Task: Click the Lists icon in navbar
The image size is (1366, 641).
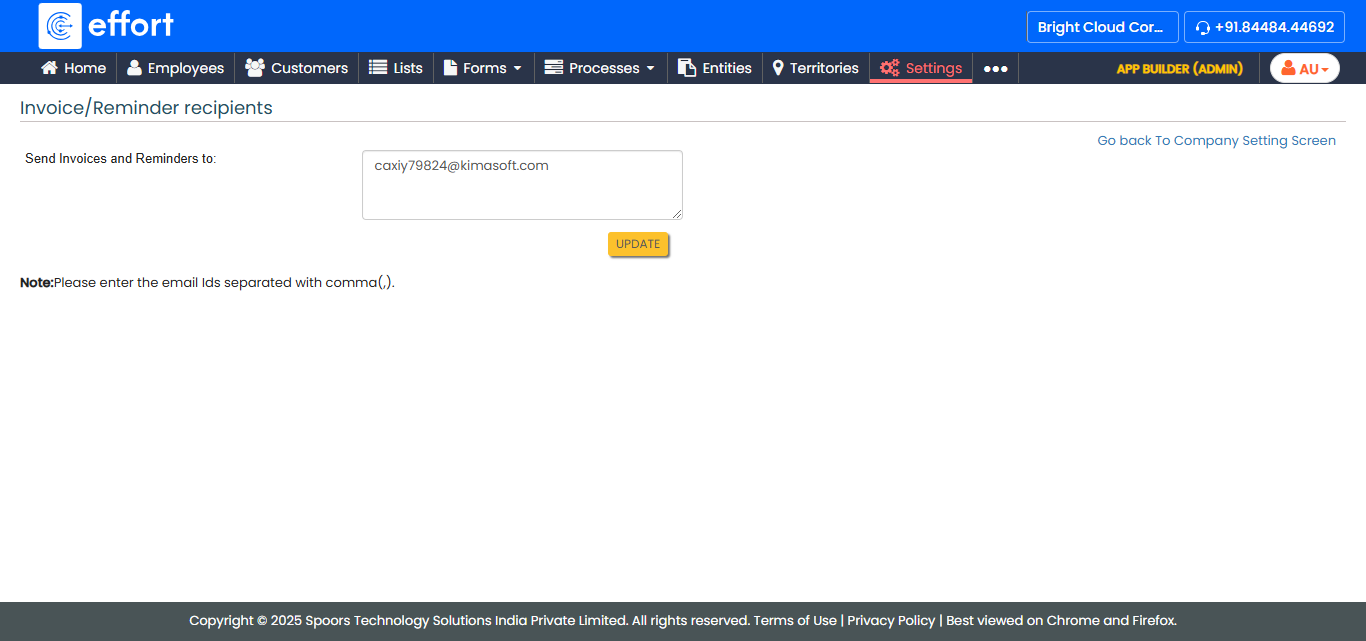Action: click(378, 68)
